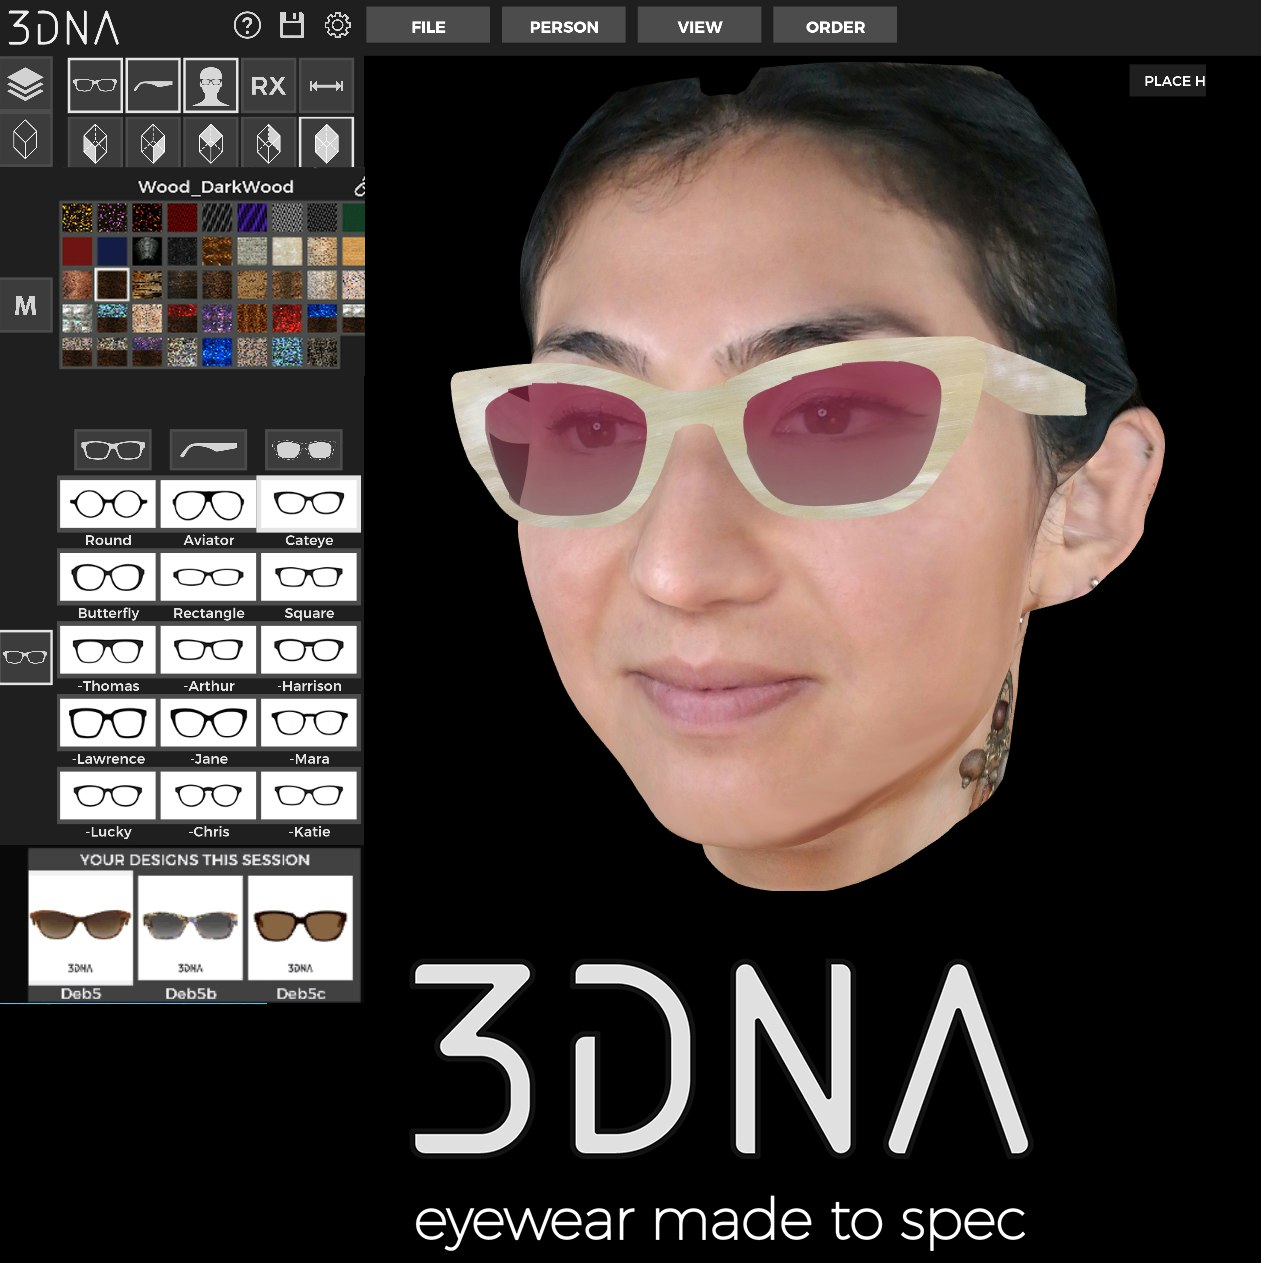
Task: Select the temple arm tool
Action: tap(152, 85)
